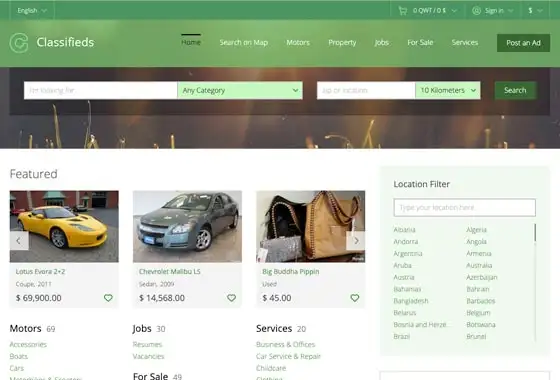Favorite the Chevrolet Malibu LS listing
Viewport: 560px width, 380px height.
(x=231, y=298)
